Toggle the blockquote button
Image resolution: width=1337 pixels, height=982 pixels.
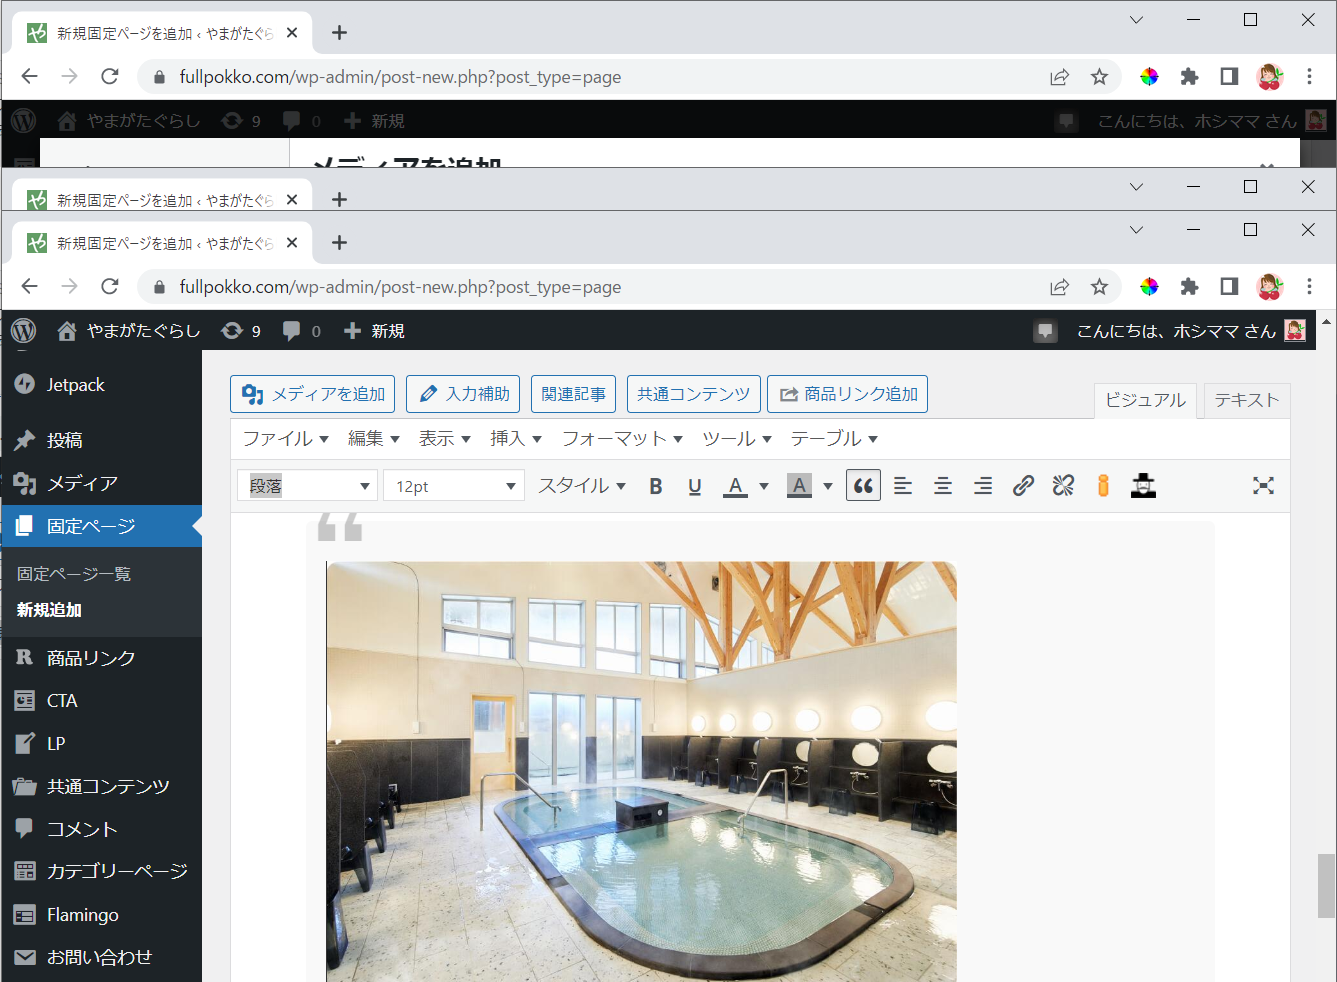coord(863,486)
